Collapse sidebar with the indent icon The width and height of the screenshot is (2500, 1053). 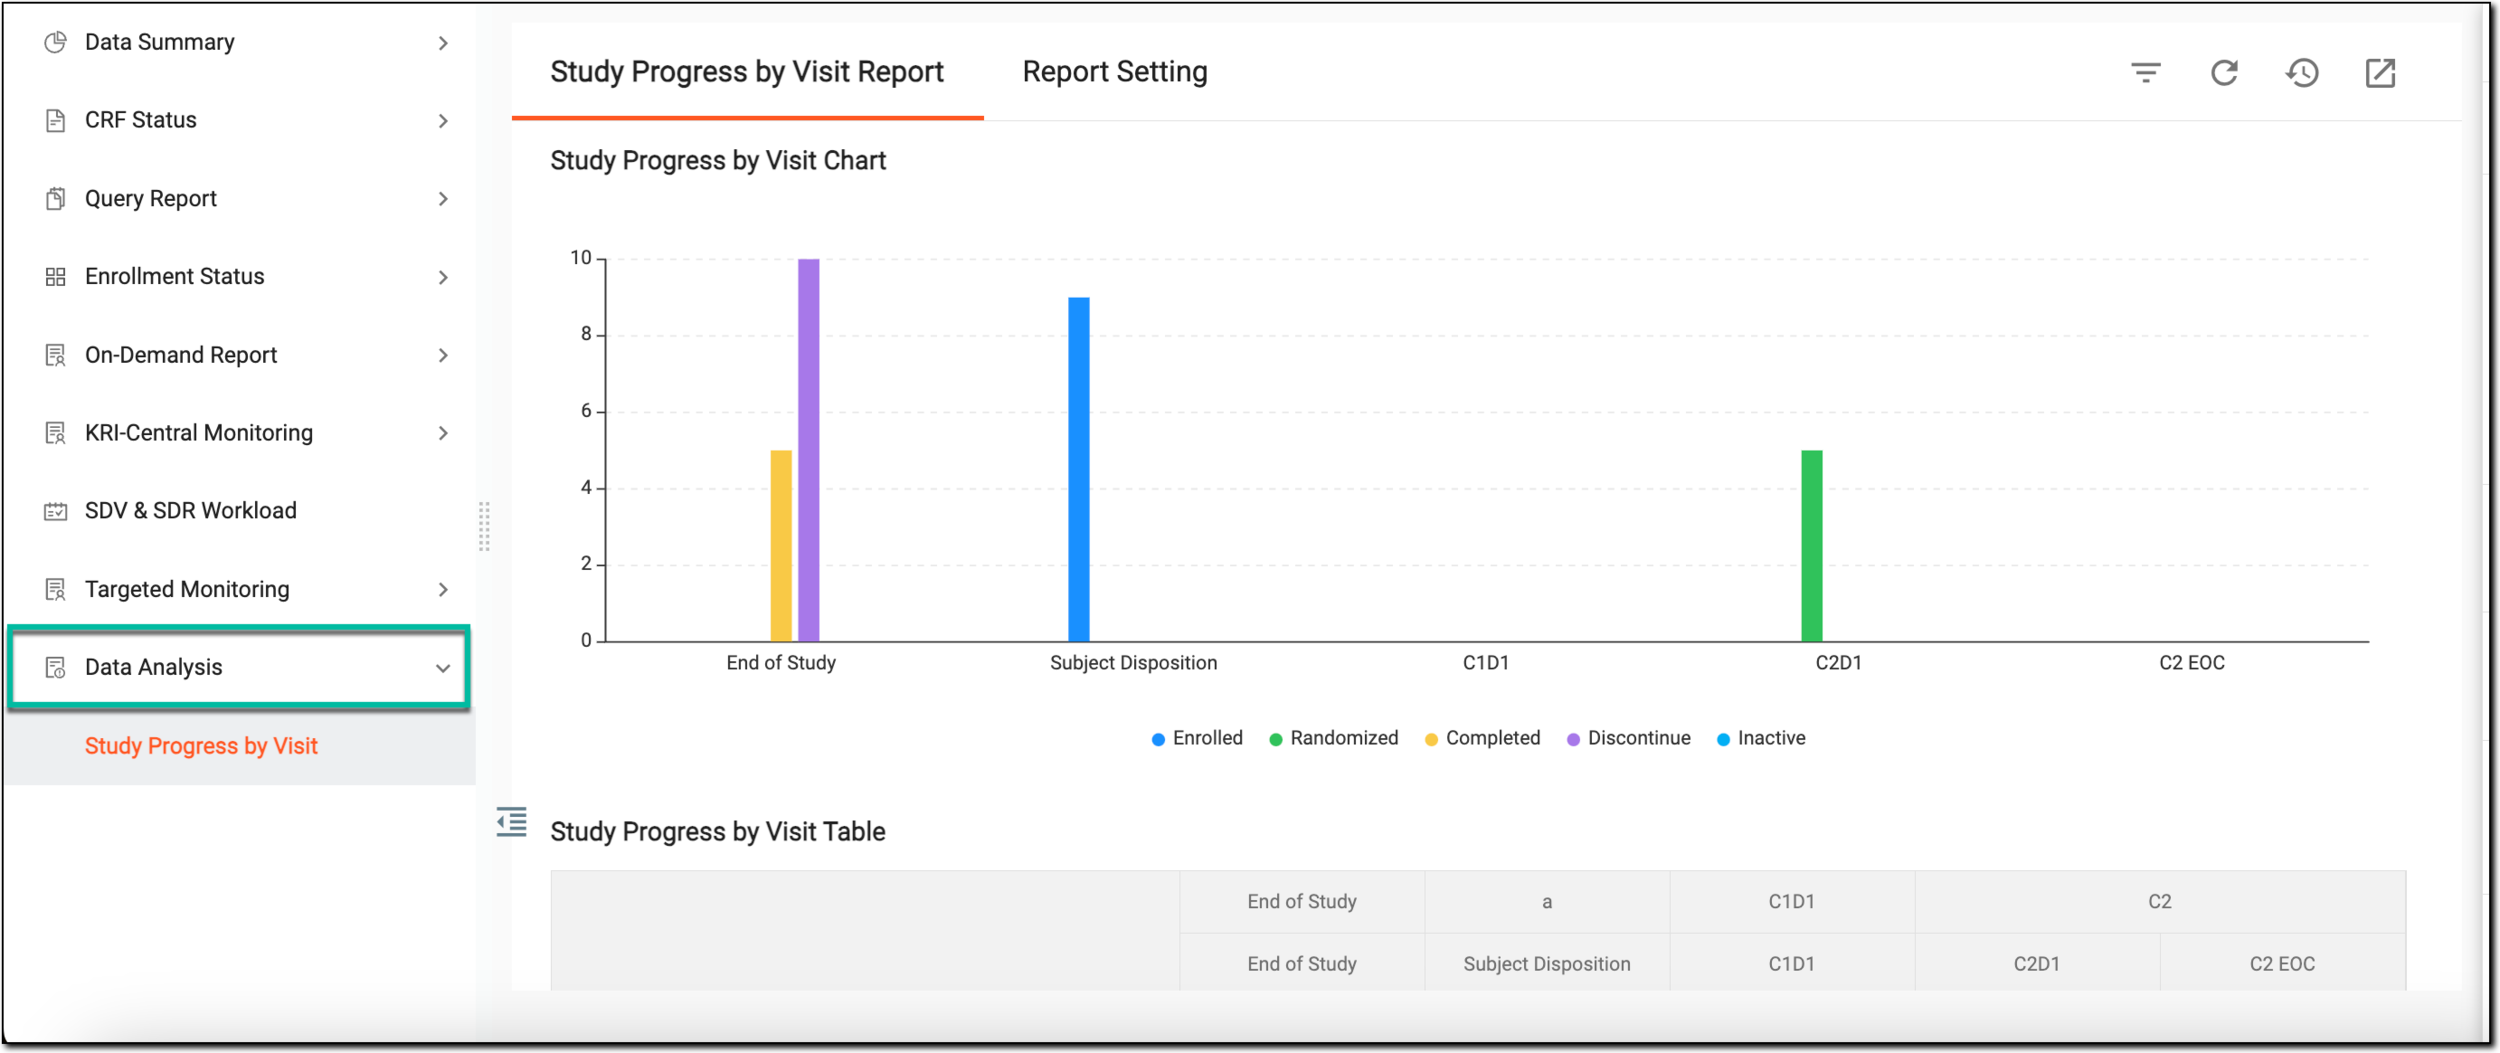coord(512,822)
